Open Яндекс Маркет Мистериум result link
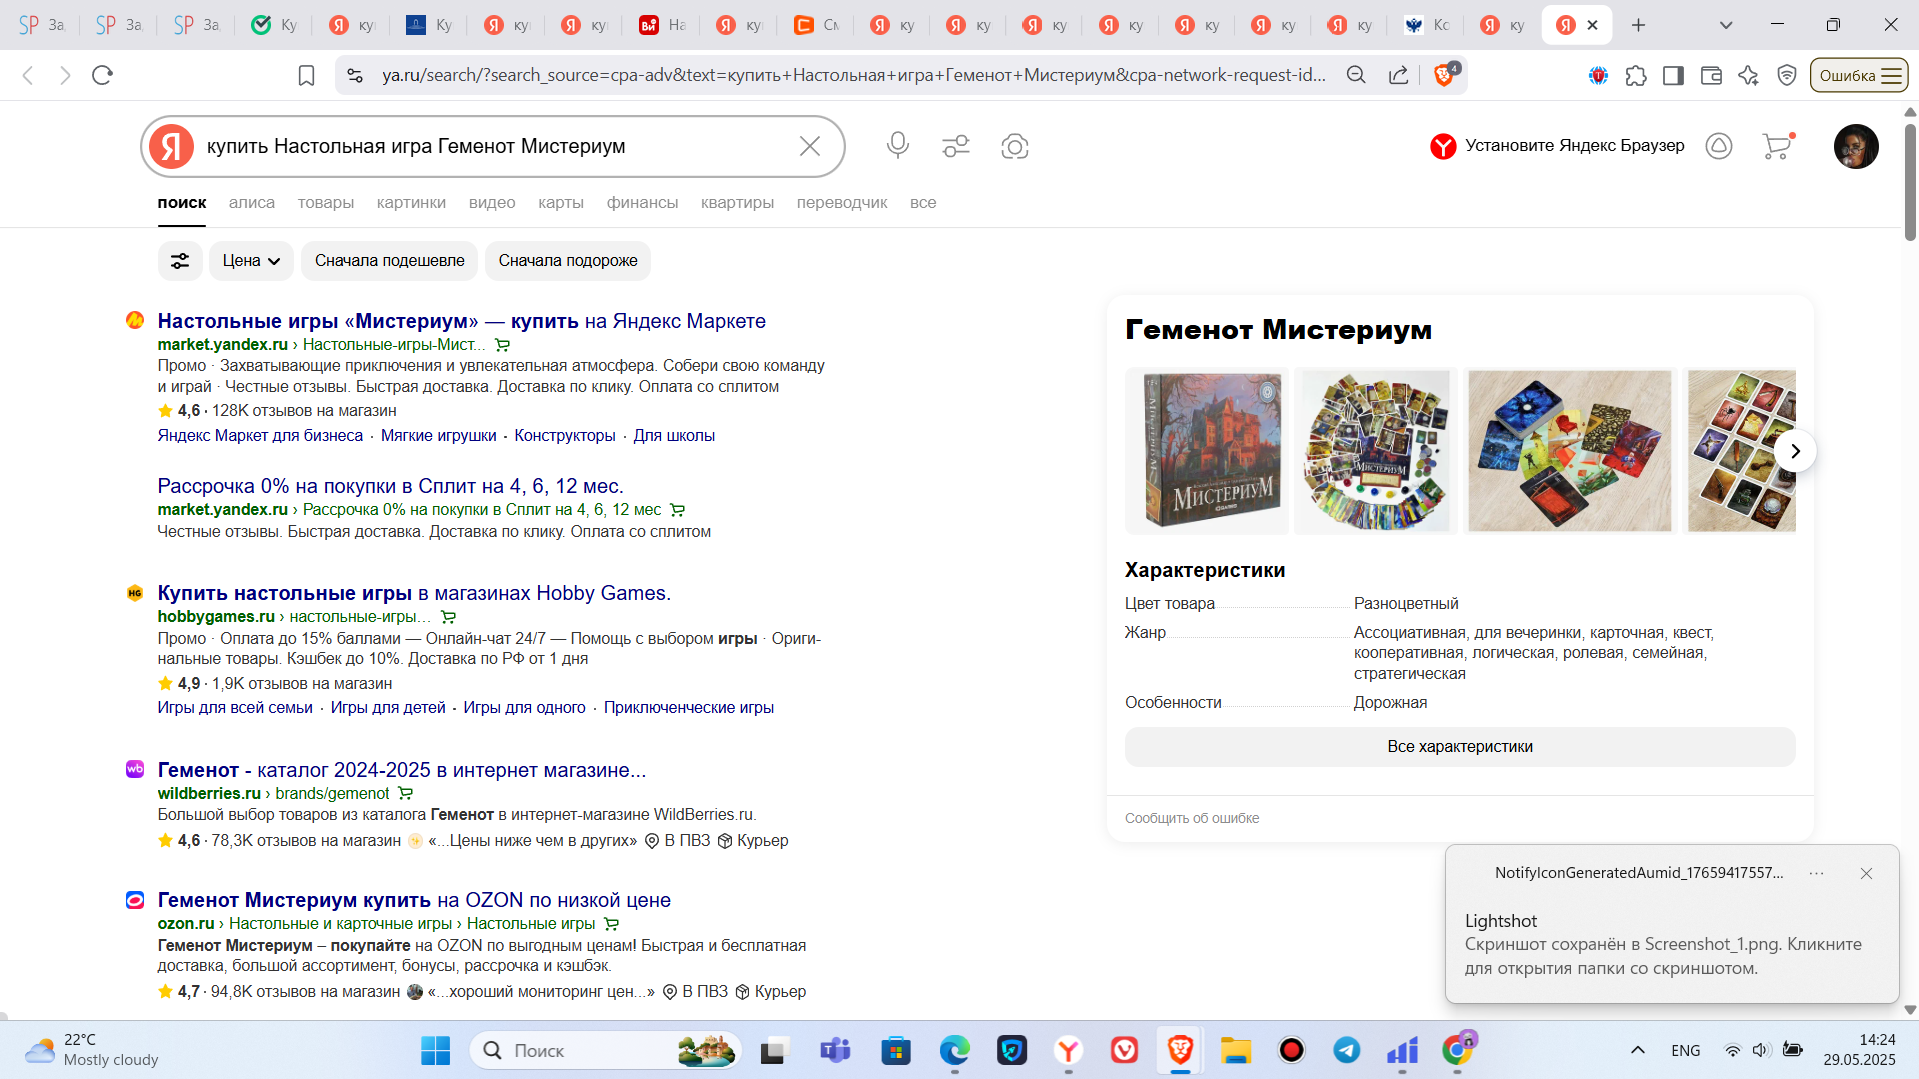The width and height of the screenshot is (1919, 1079). (462, 321)
